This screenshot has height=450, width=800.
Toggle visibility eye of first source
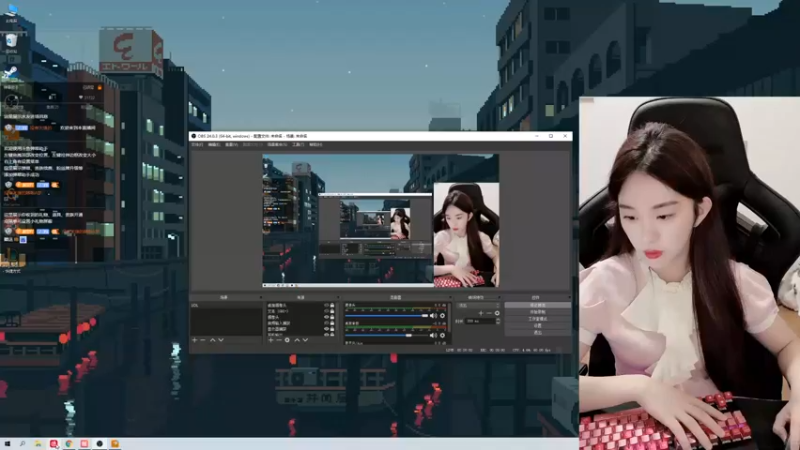point(327,305)
